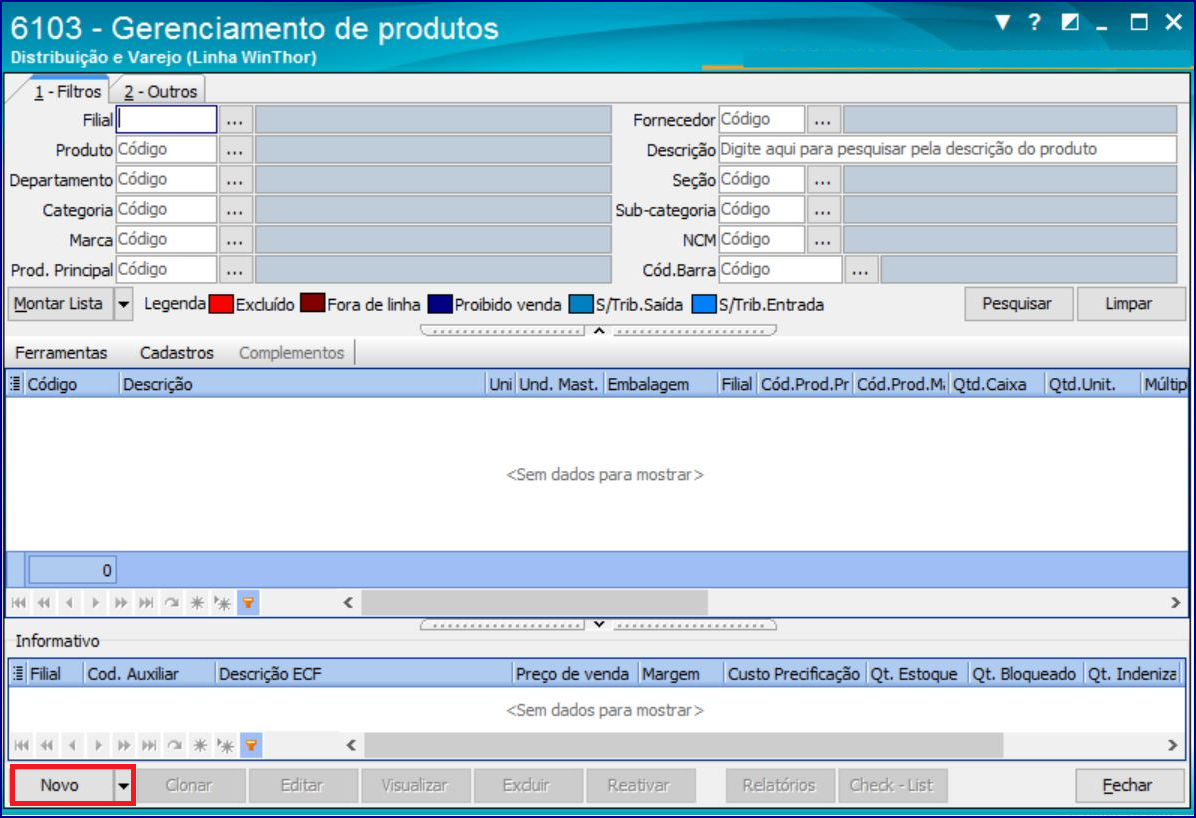
Task: Click the Limpar button
Action: (x=1130, y=304)
